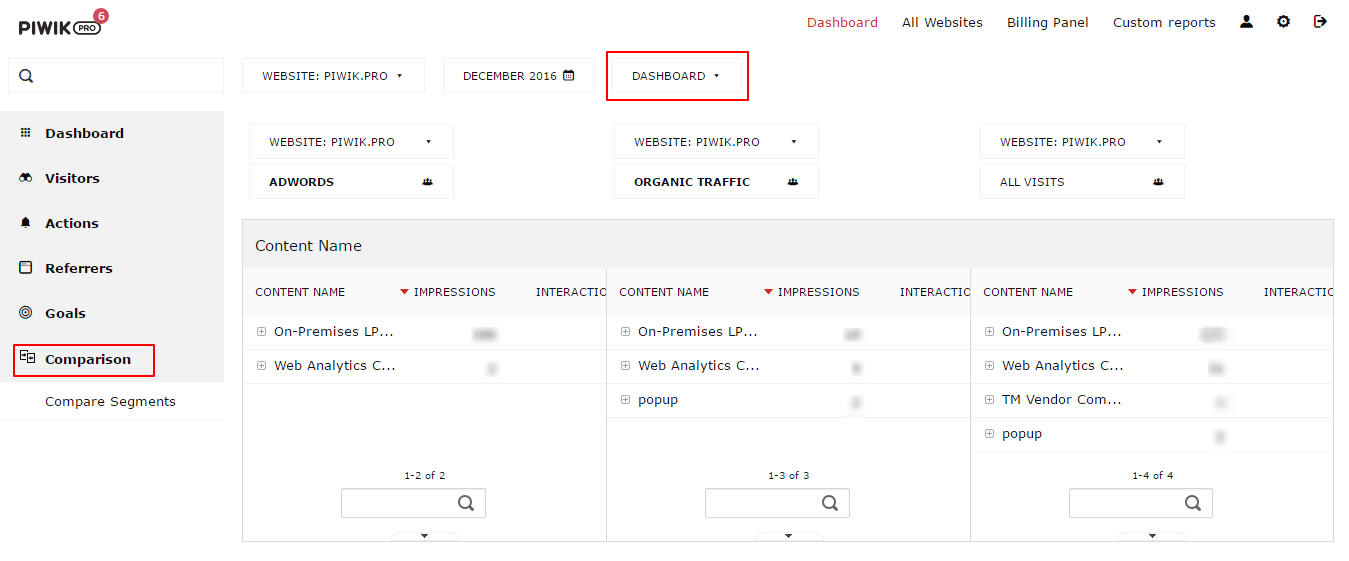Expand On-Premises LP row in first column
The height and width of the screenshot is (561, 1349).
pos(261,332)
